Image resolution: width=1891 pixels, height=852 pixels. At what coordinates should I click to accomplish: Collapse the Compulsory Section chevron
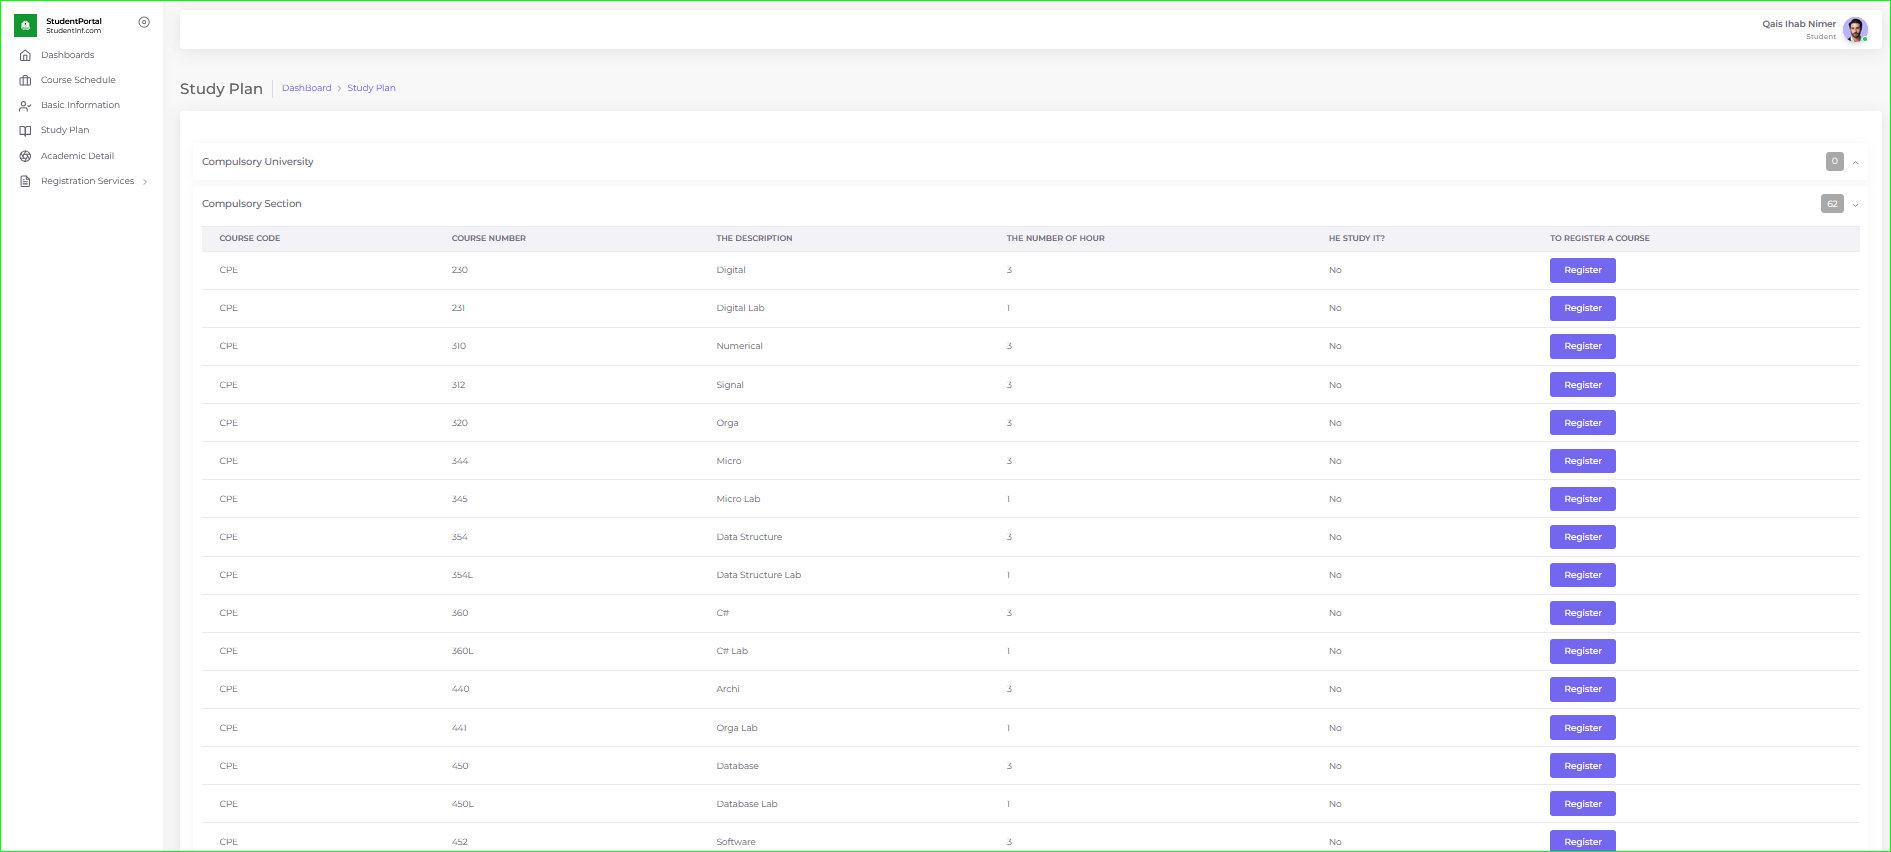[x=1855, y=205]
